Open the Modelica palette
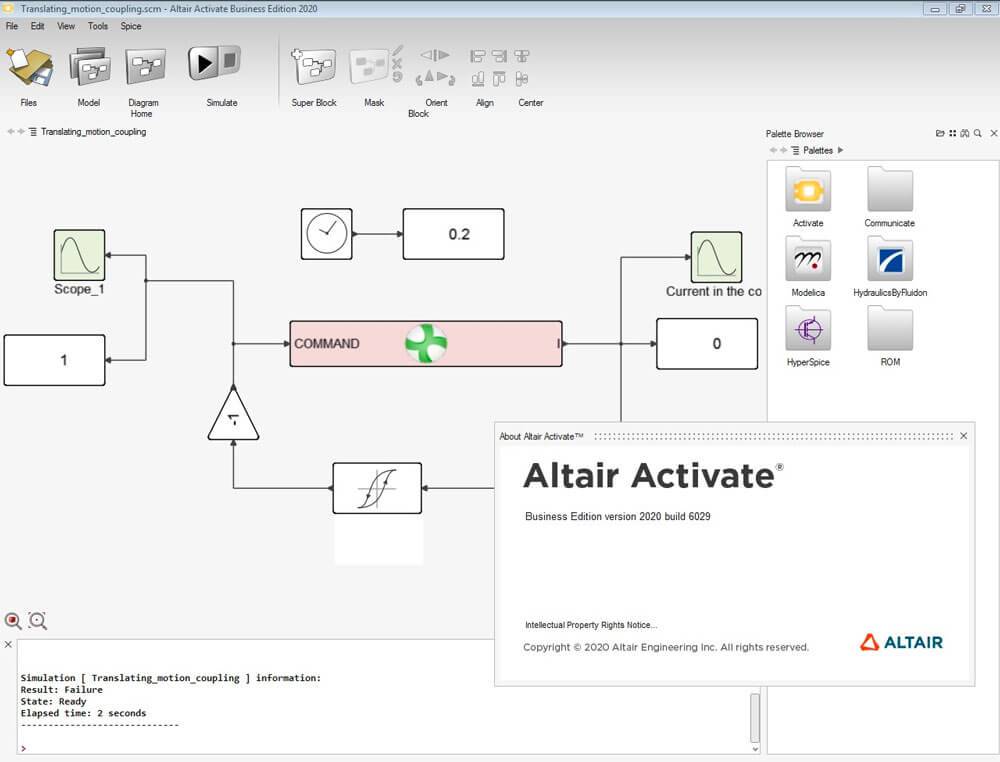 click(x=808, y=261)
